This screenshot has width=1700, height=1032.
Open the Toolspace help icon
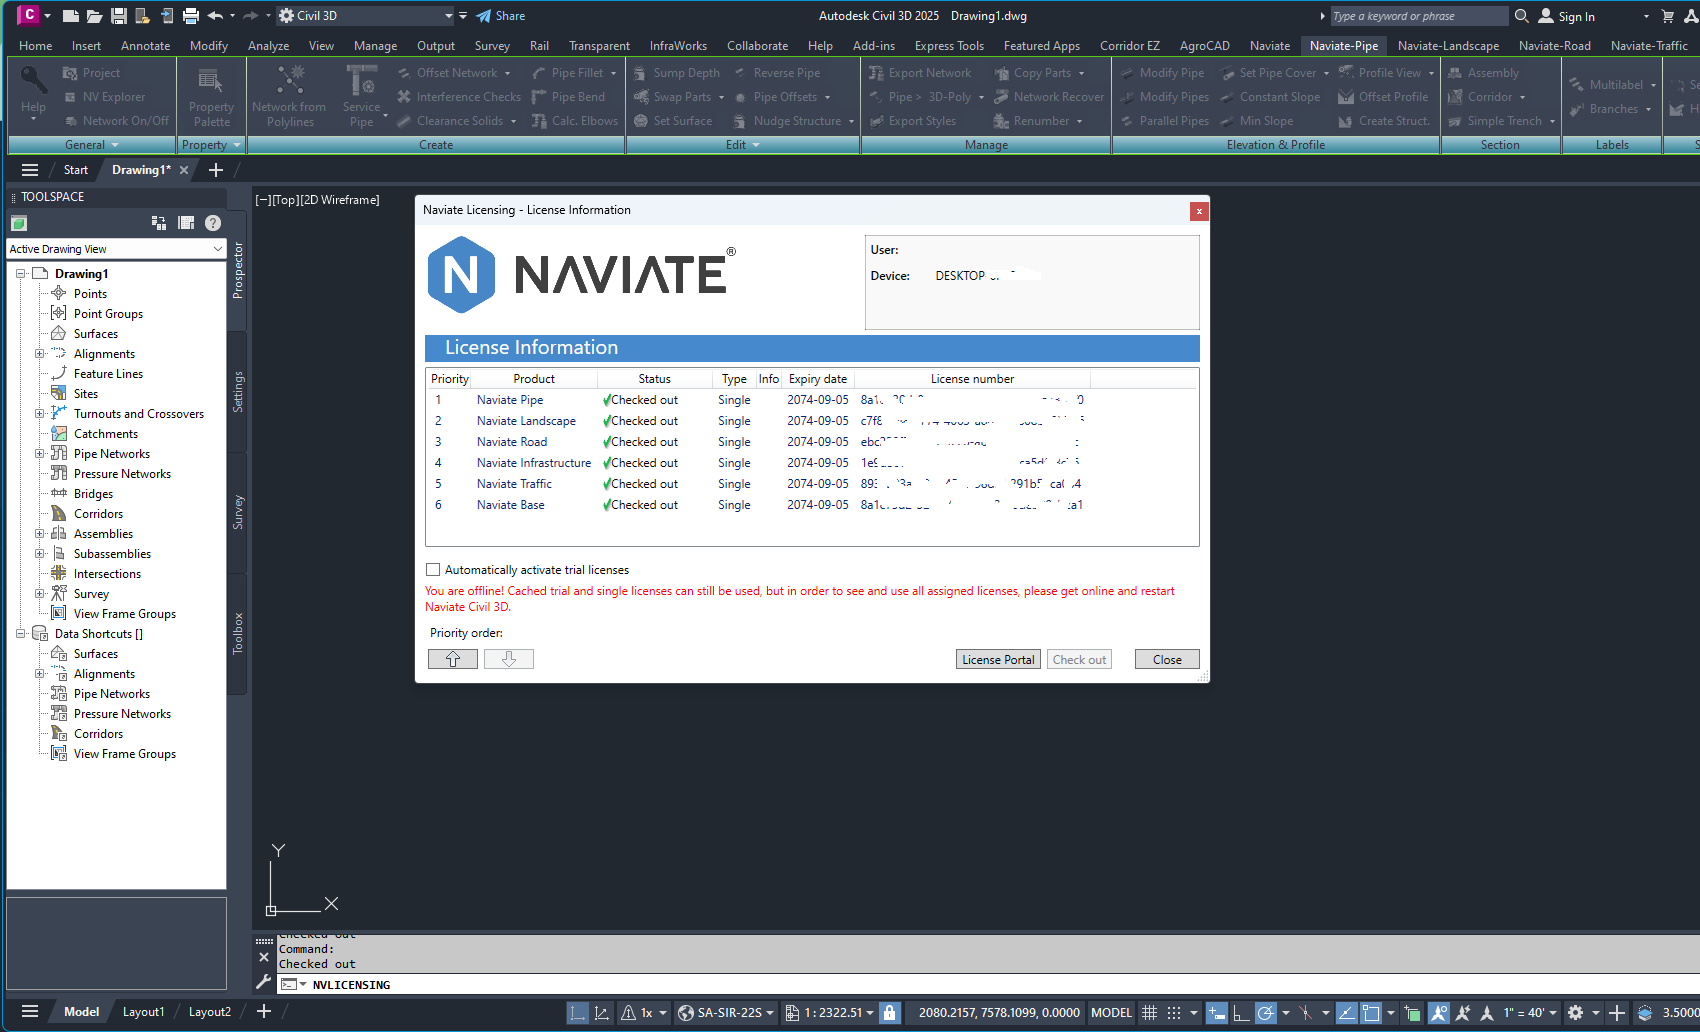click(x=213, y=223)
